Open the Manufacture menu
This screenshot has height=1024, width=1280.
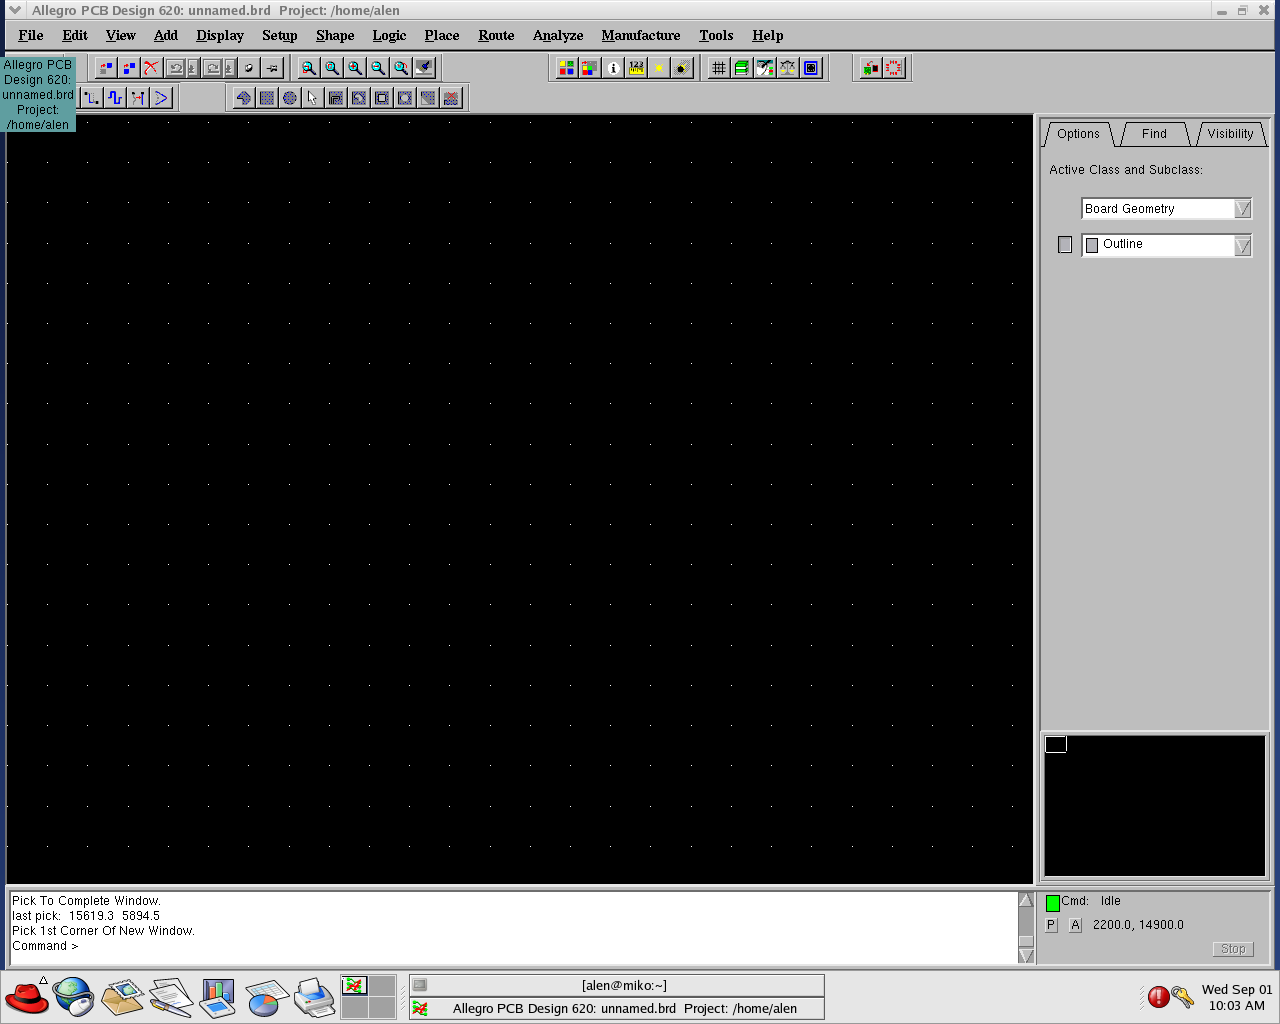(x=640, y=35)
